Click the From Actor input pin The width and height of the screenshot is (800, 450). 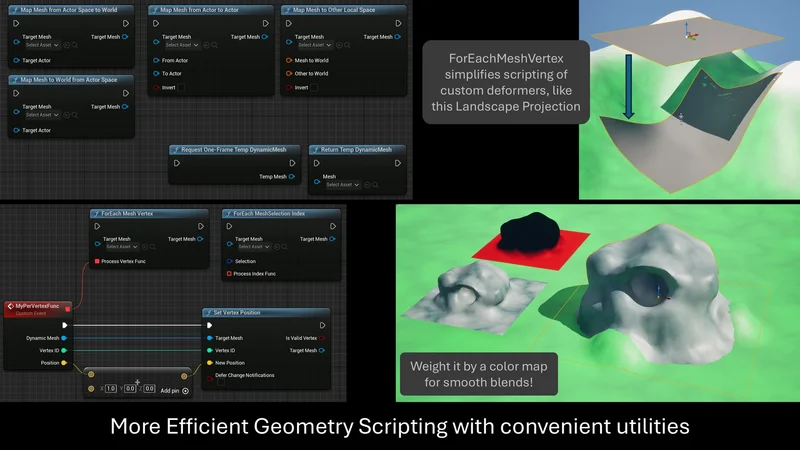[x=156, y=60]
